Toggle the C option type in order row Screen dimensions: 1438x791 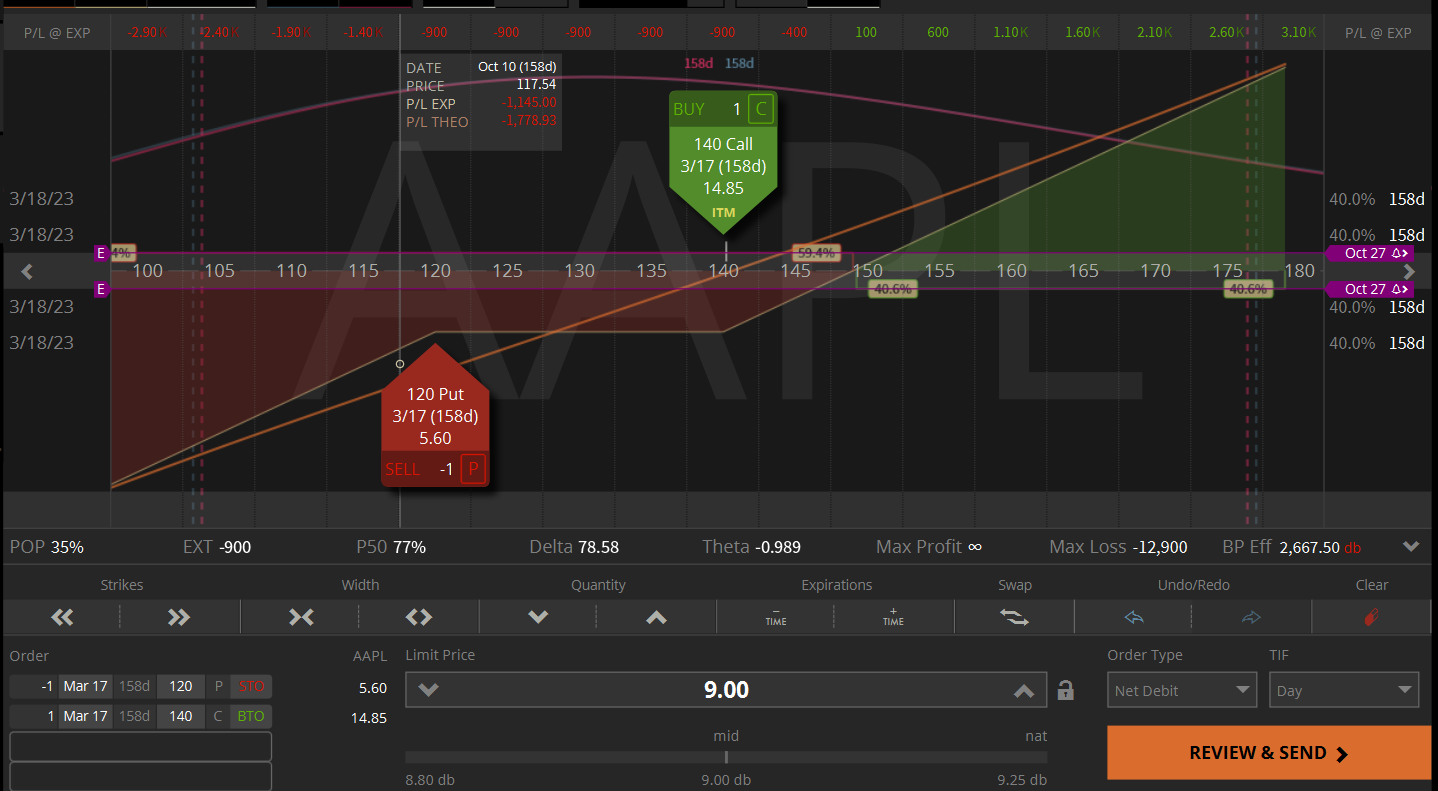(218, 716)
